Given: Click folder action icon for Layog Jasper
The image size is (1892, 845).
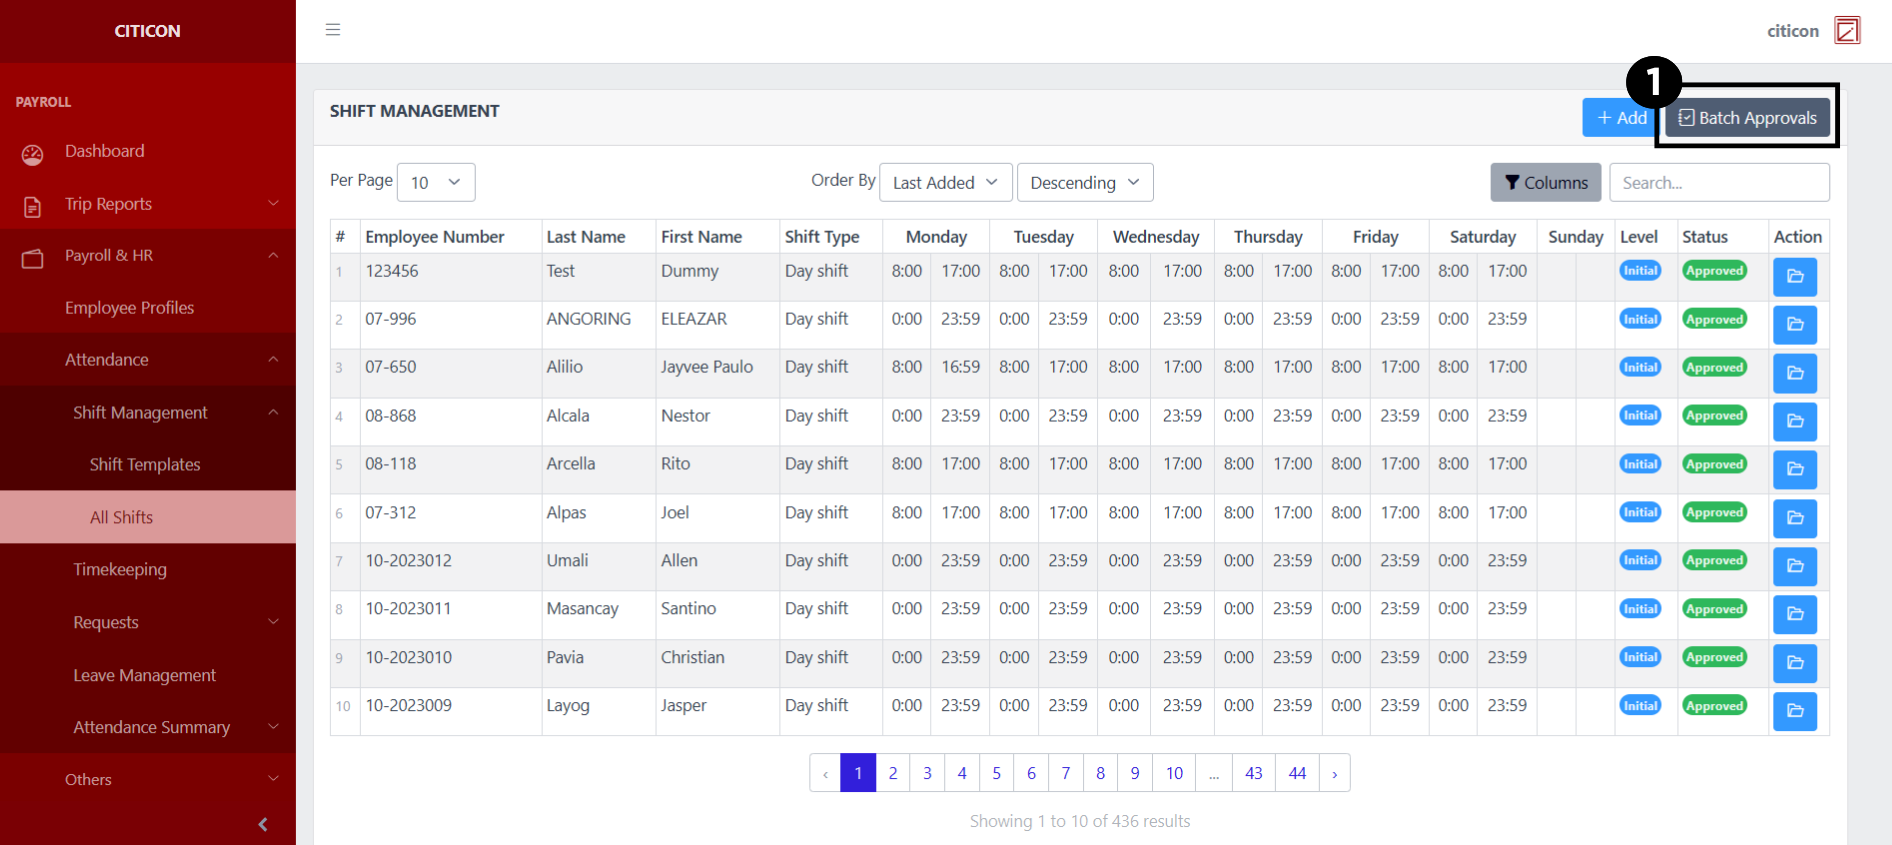Looking at the screenshot, I should (1794, 711).
